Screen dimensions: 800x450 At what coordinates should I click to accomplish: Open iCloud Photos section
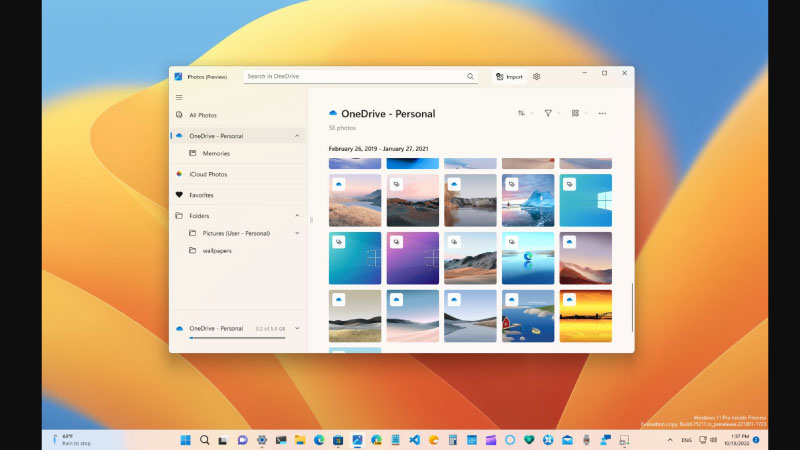208,174
